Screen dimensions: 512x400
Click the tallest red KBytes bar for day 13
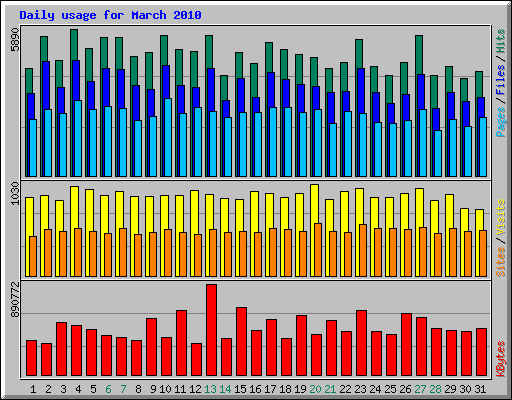point(211,330)
